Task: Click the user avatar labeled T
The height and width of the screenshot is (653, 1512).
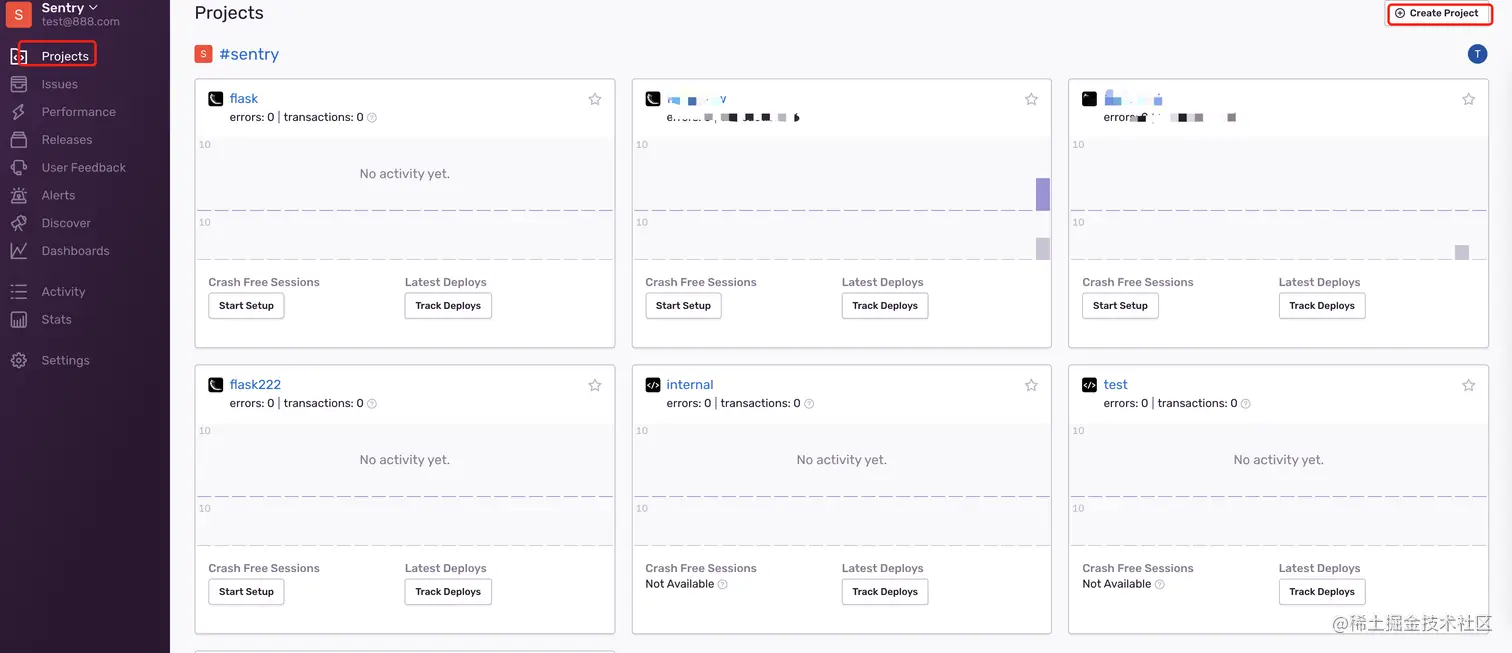Action: [x=1477, y=54]
